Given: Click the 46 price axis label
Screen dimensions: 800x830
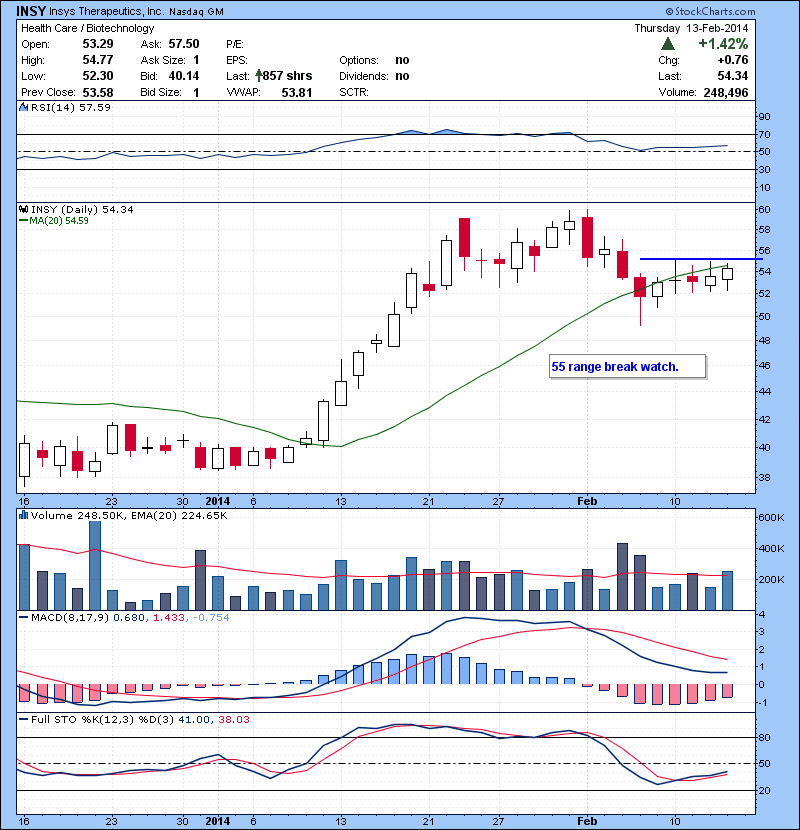Looking at the screenshot, I should (765, 365).
